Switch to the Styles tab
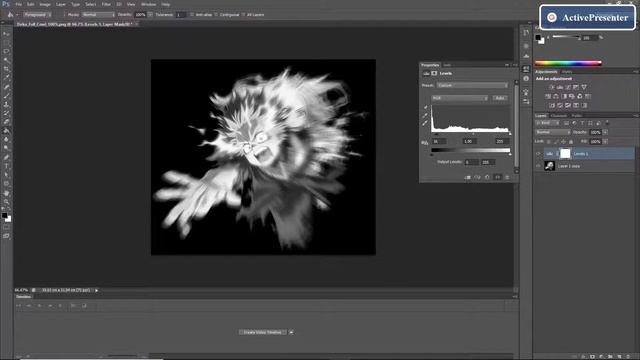640x360 pixels. [567, 72]
